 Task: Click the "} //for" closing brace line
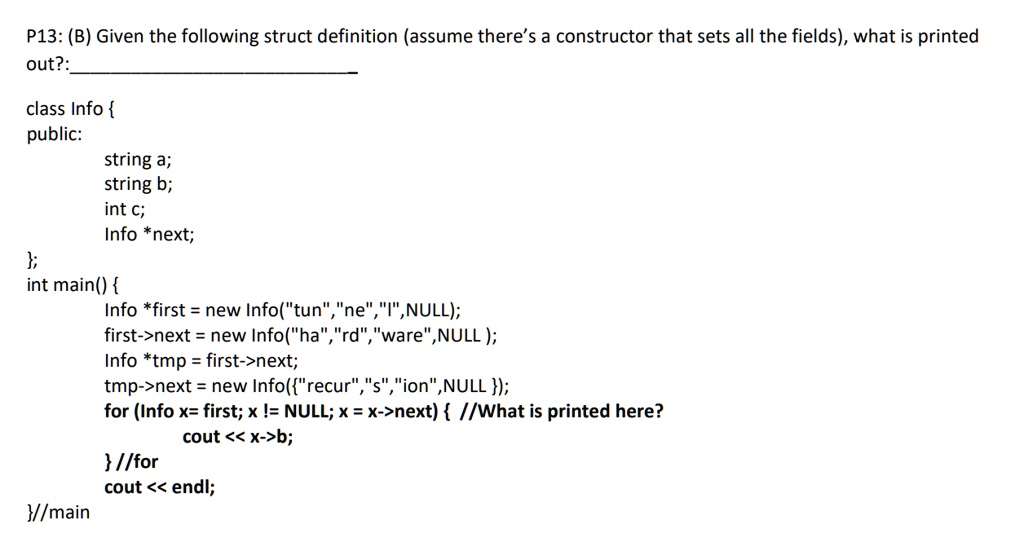pyautogui.click(x=131, y=462)
